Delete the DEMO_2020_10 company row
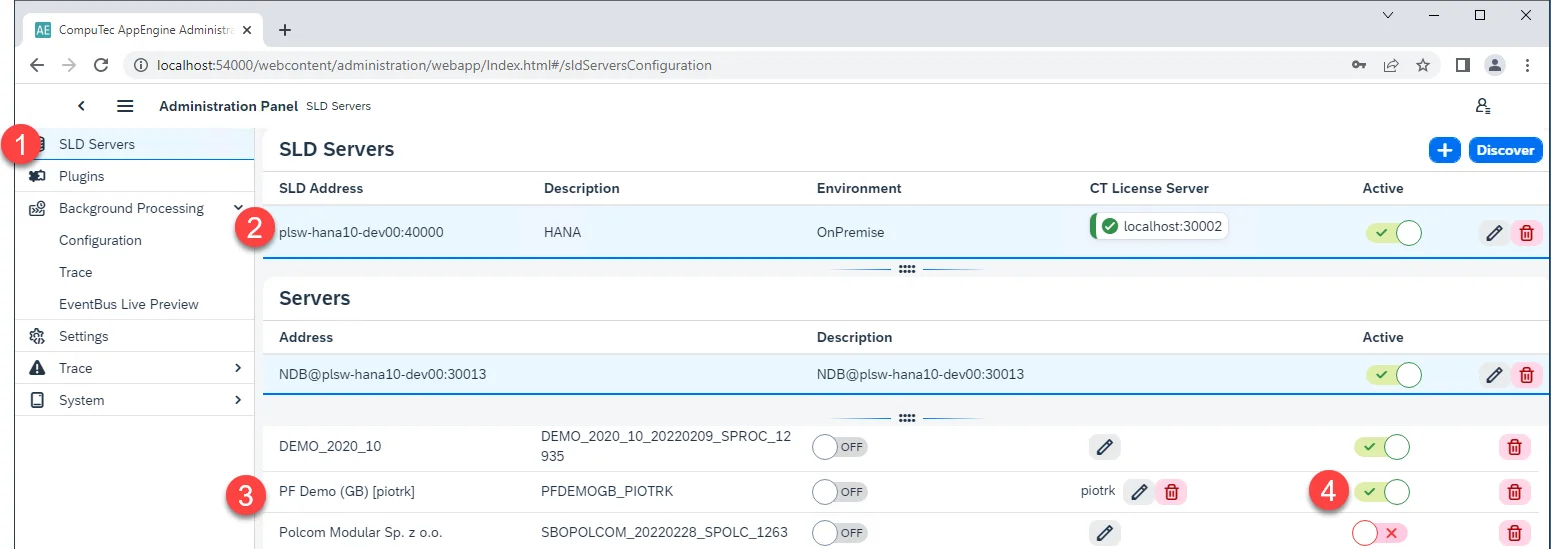 1514,447
